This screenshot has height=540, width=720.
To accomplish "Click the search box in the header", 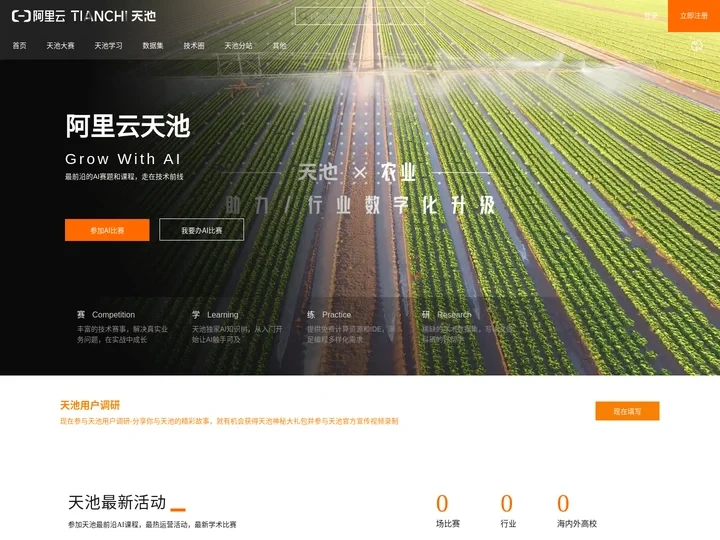I will coord(360,16).
